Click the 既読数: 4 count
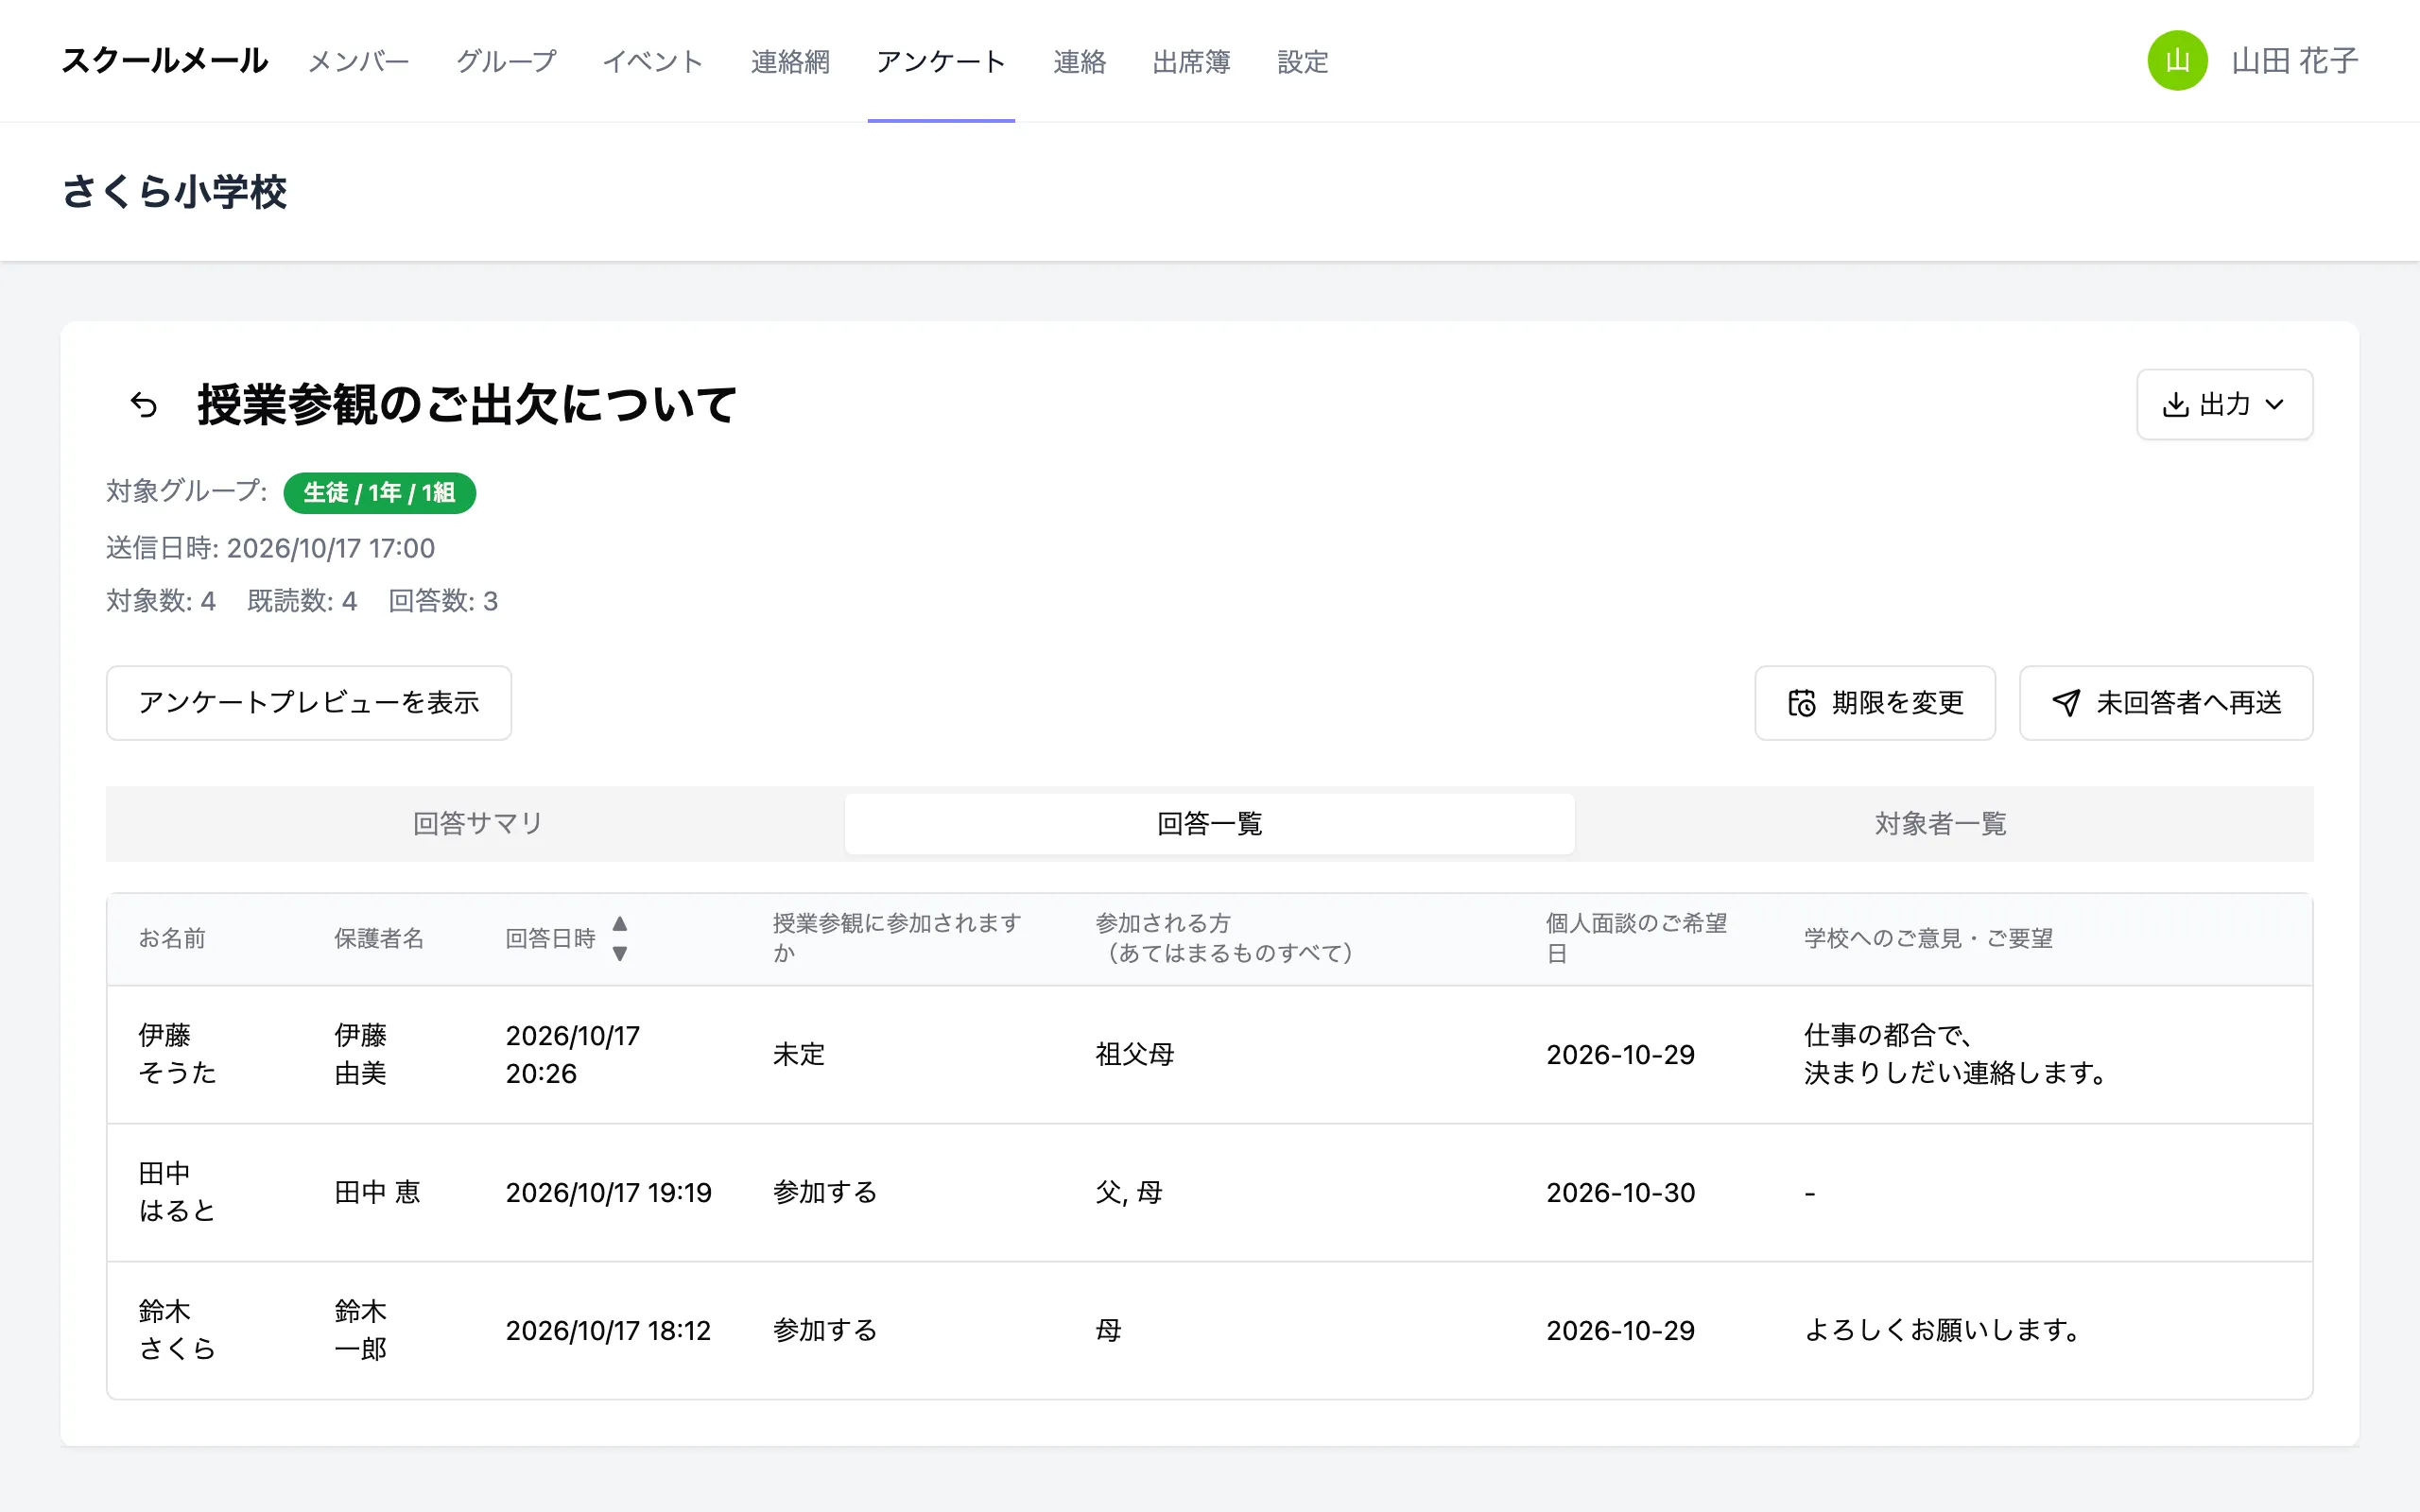The image size is (2420, 1512). click(302, 601)
